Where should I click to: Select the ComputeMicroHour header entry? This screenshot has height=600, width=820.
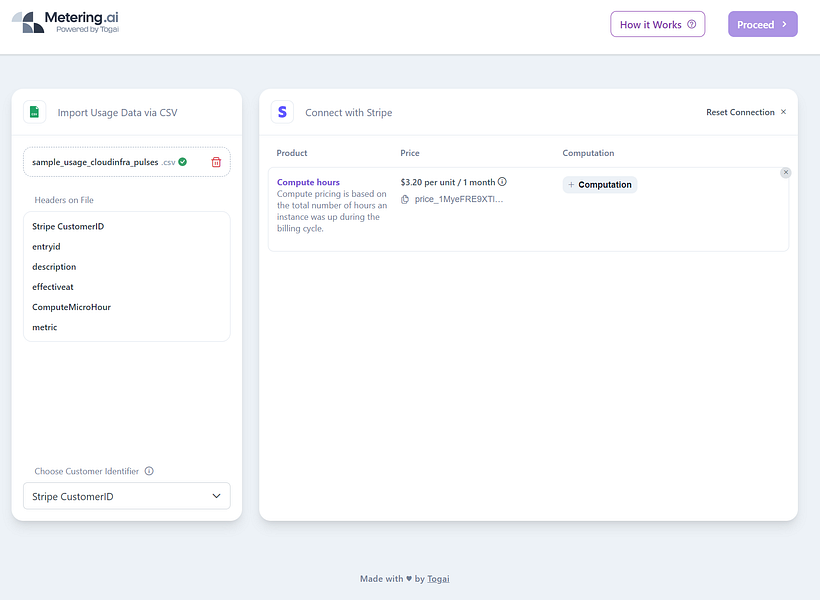(x=70, y=307)
